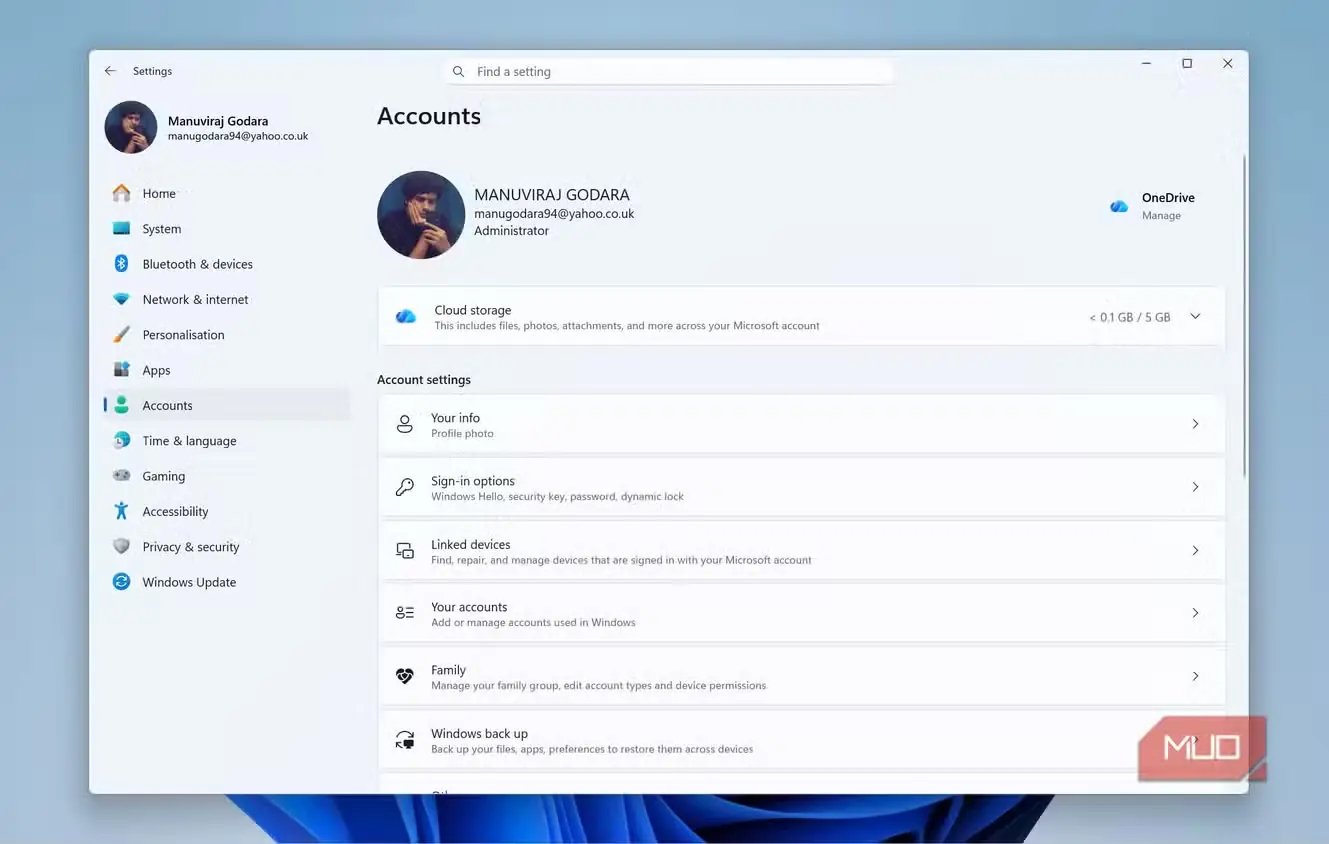Open Family via its right chevron
Viewport: 1329px width, 844px height.
click(x=1195, y=676)
